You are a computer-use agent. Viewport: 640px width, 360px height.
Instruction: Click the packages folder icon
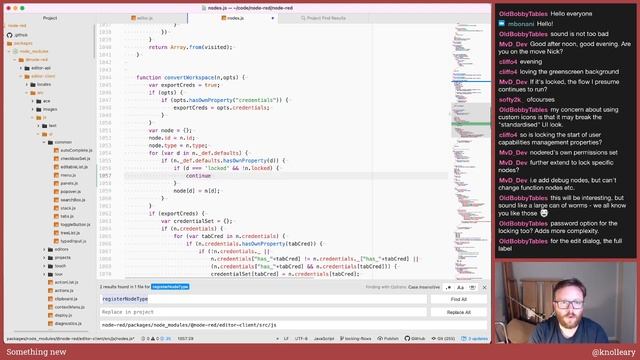pyautogui.click(x=9, y=43)
